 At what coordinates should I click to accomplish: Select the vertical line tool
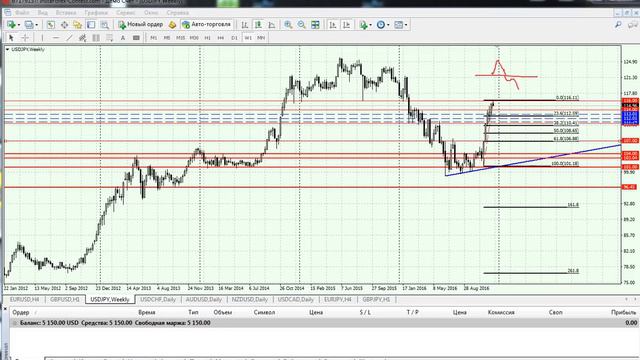click(42, 38)
